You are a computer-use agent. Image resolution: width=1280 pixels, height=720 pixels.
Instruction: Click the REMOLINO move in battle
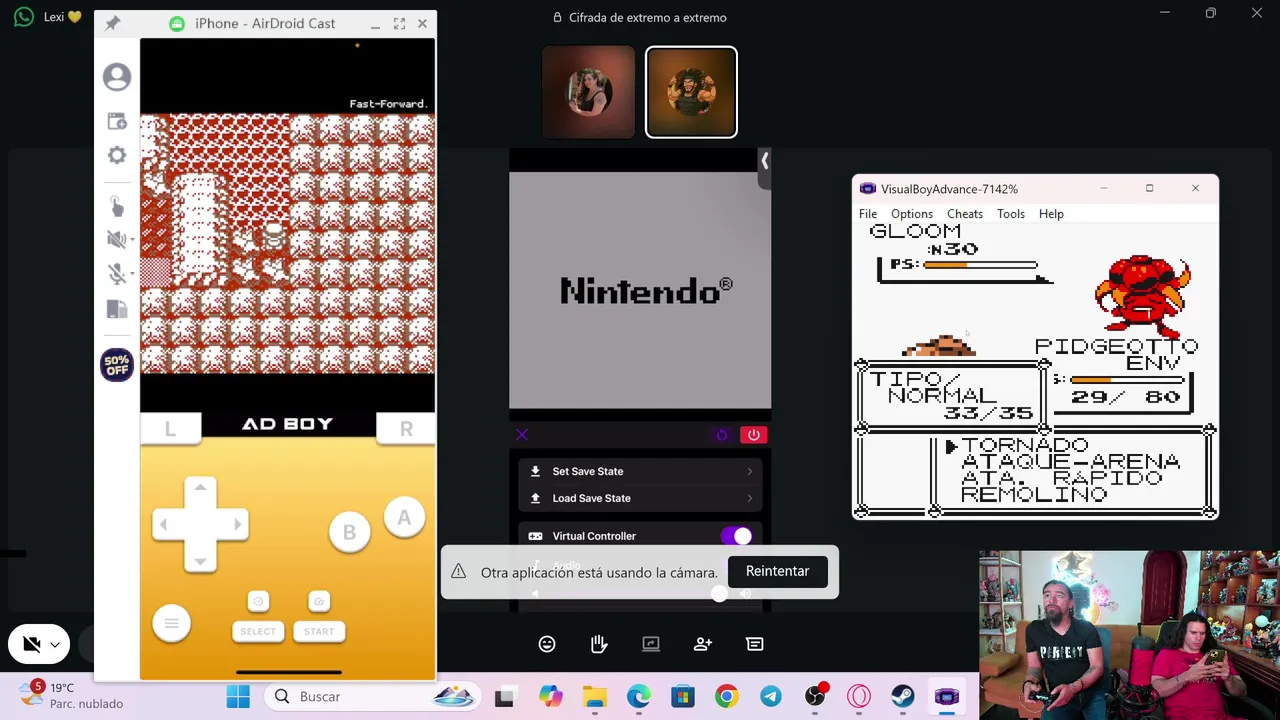coord(1034,495)
